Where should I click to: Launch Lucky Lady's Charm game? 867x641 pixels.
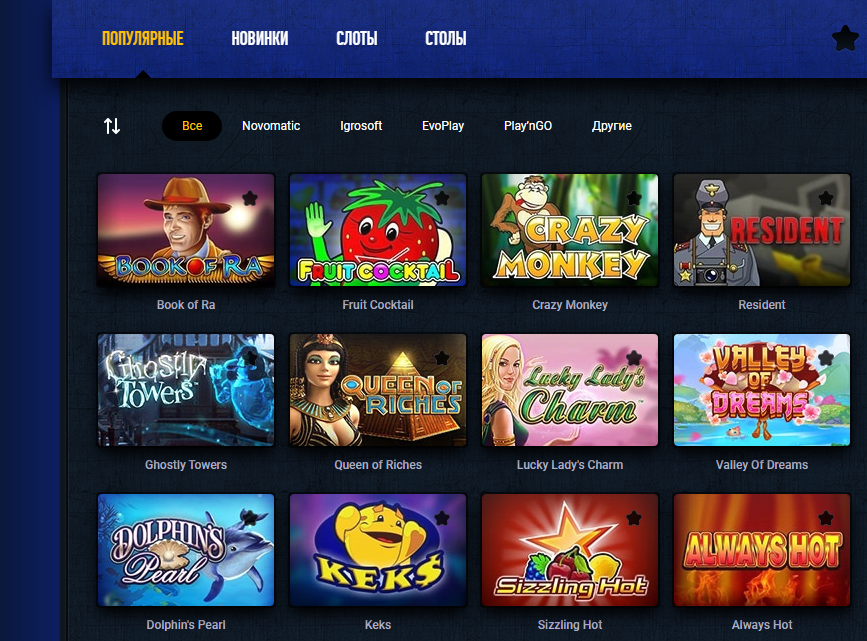click(570, 390)
